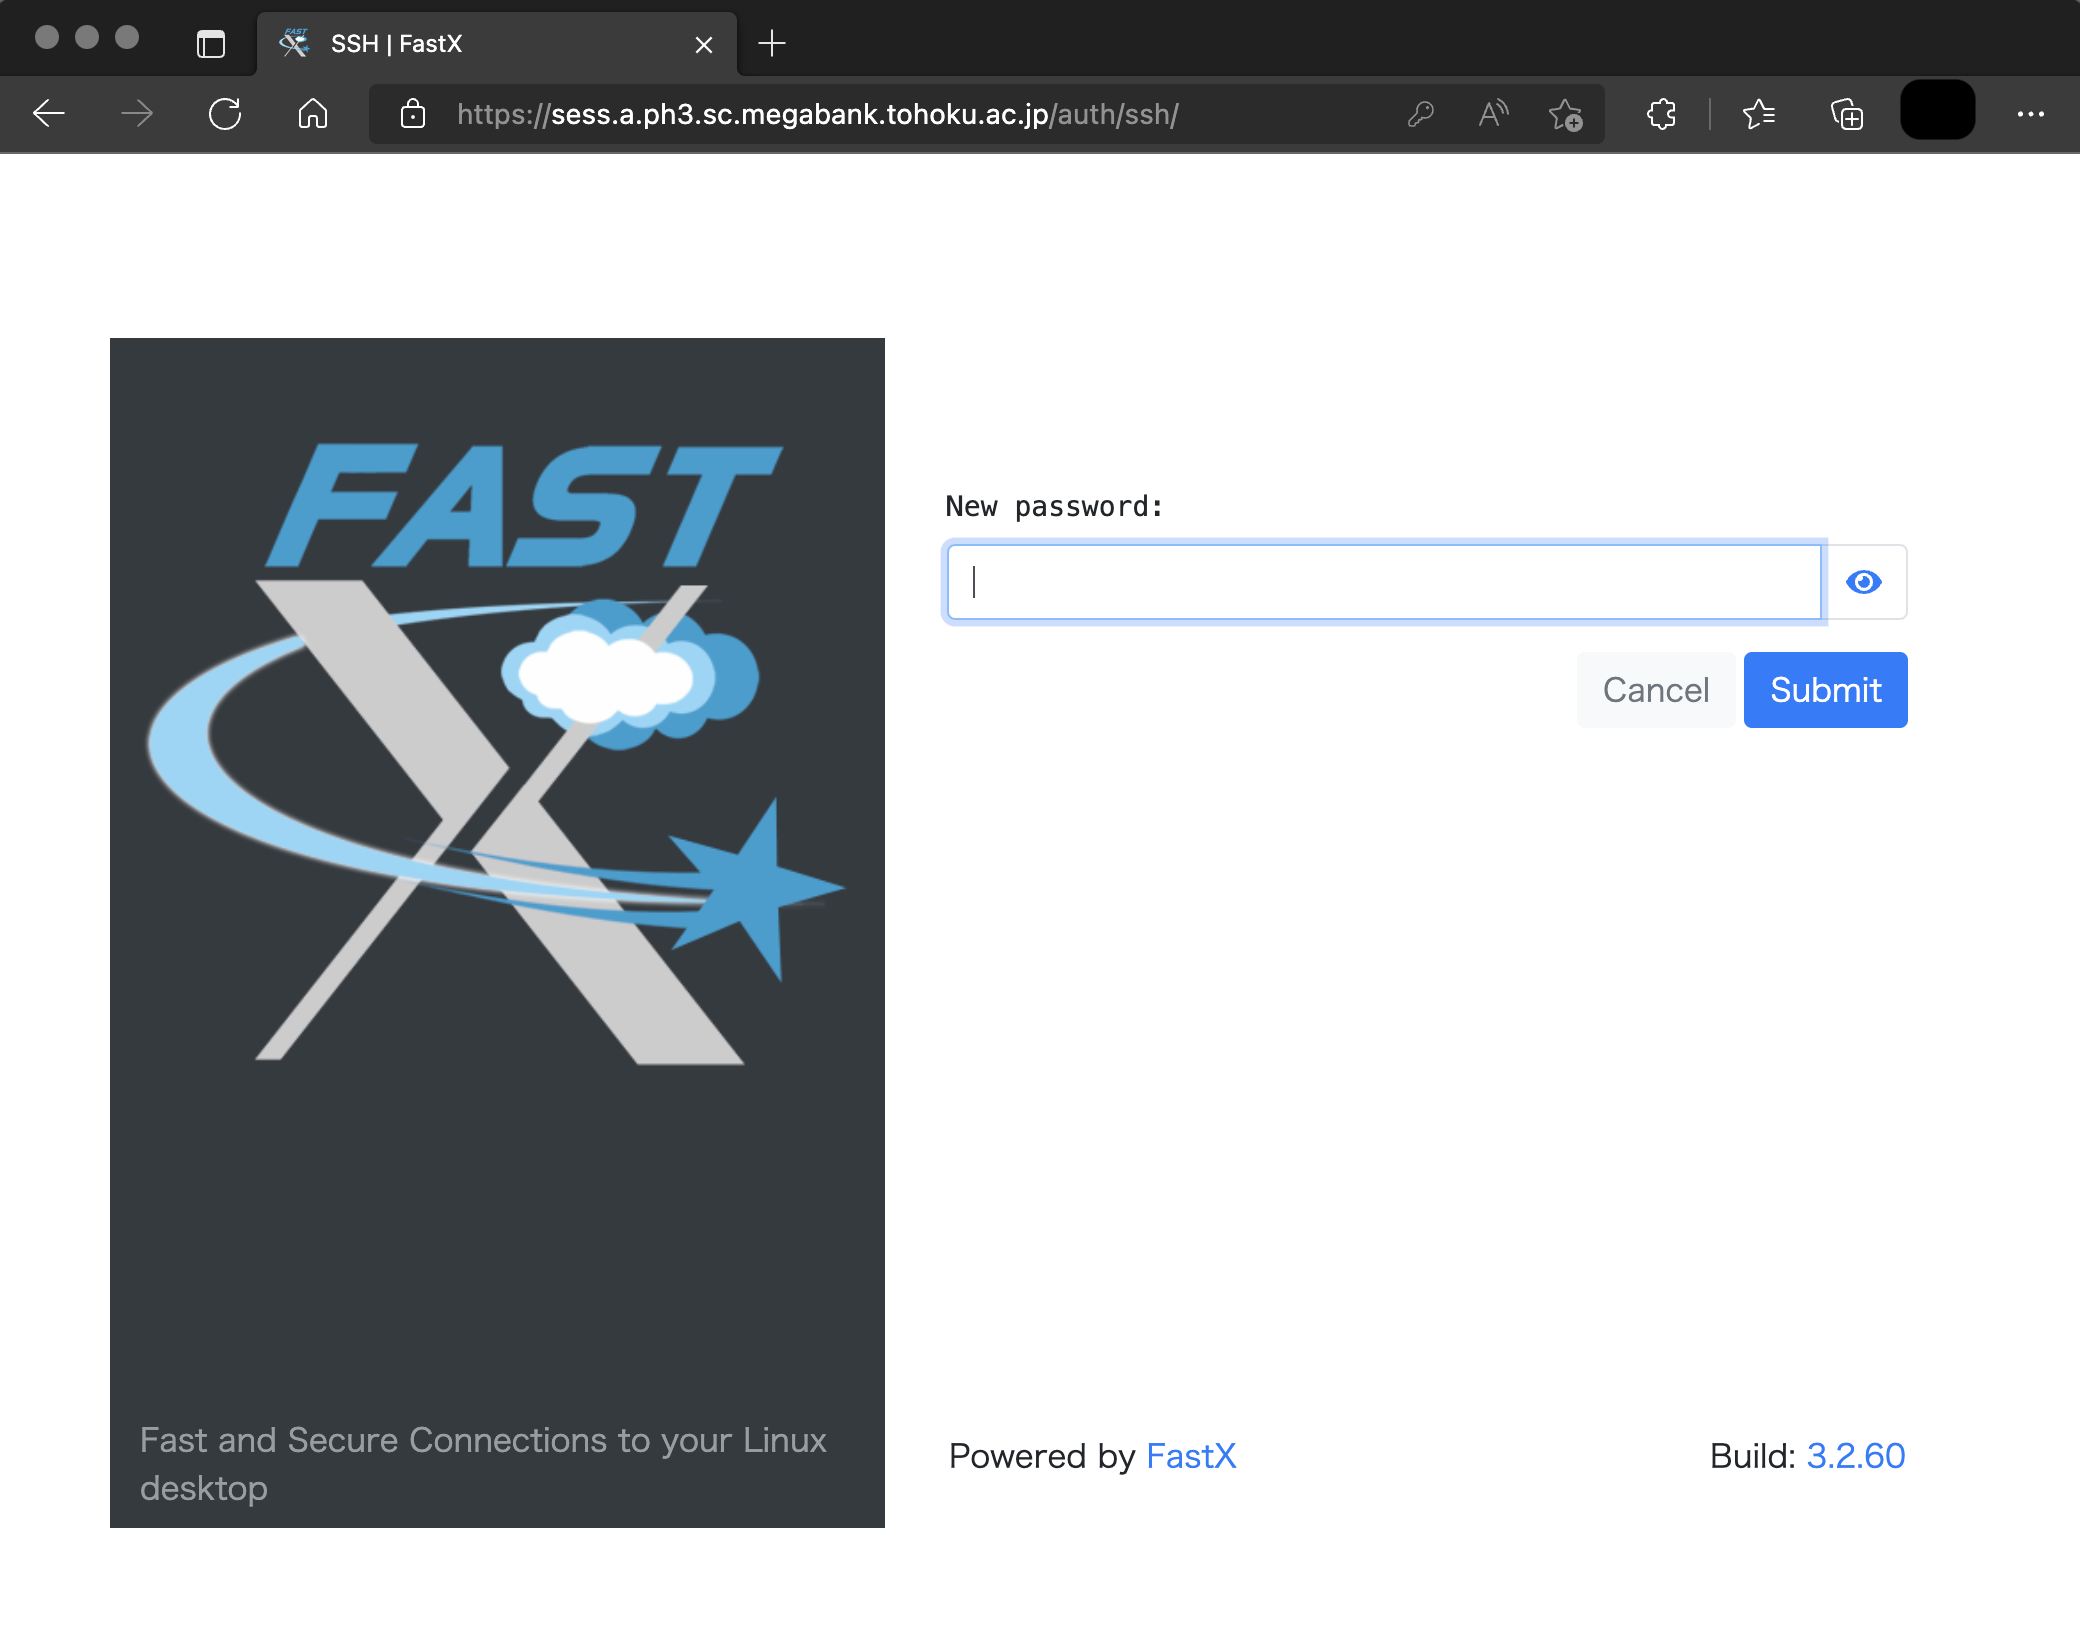The image size is (2080, 1630).
Task: Select the SSH | FastX tab
Action: 497,44
